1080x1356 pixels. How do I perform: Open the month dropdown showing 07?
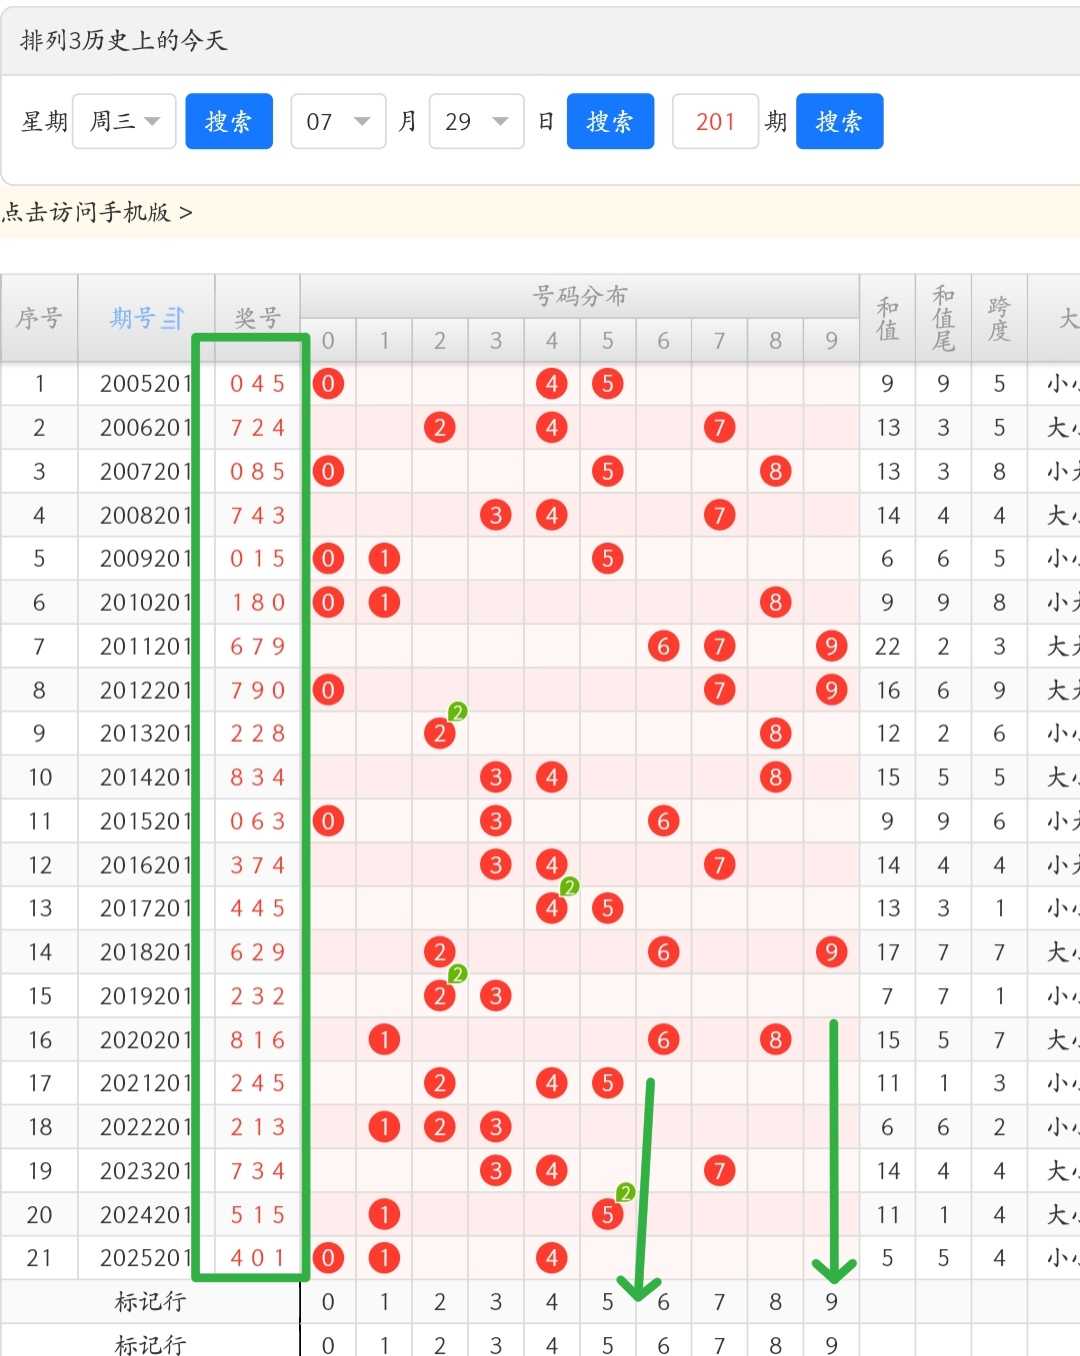[338, 121]
